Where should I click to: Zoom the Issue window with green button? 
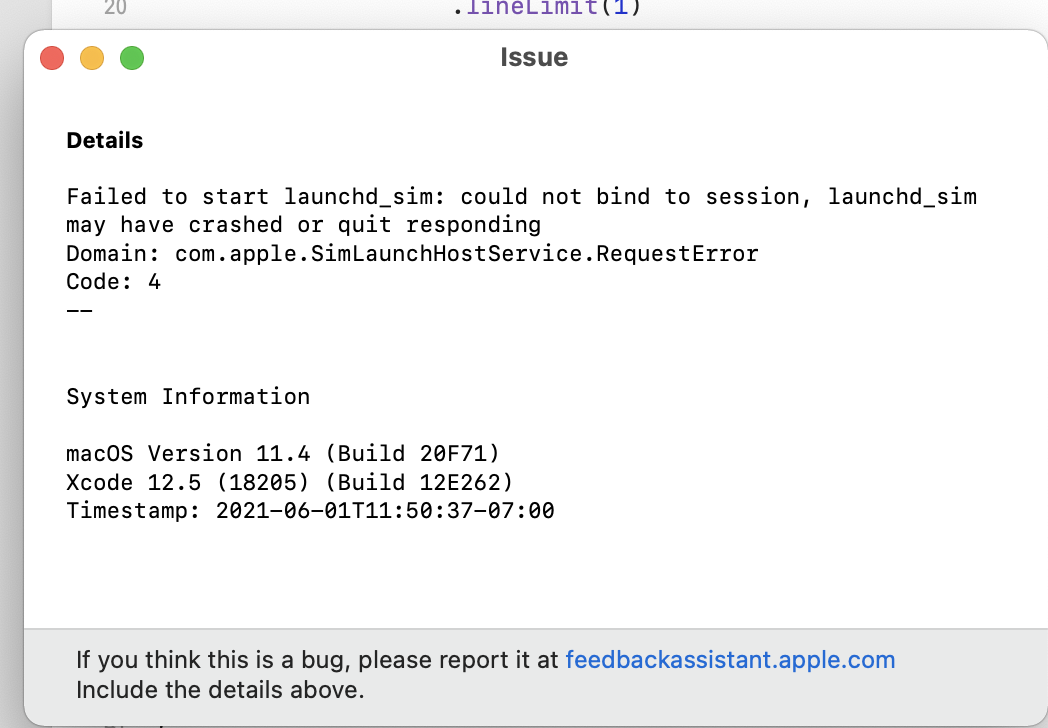tap(132, 58)
